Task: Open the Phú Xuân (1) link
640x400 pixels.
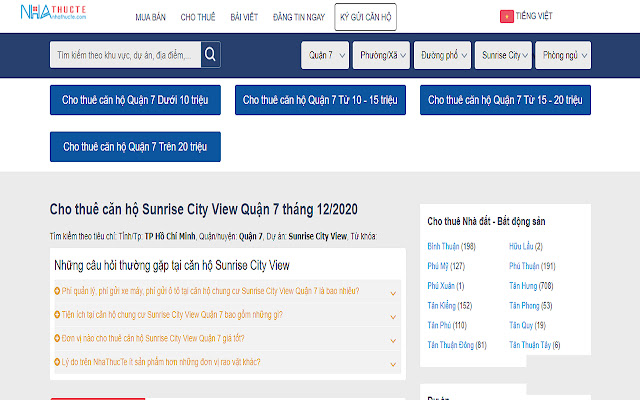Action: 446,286
